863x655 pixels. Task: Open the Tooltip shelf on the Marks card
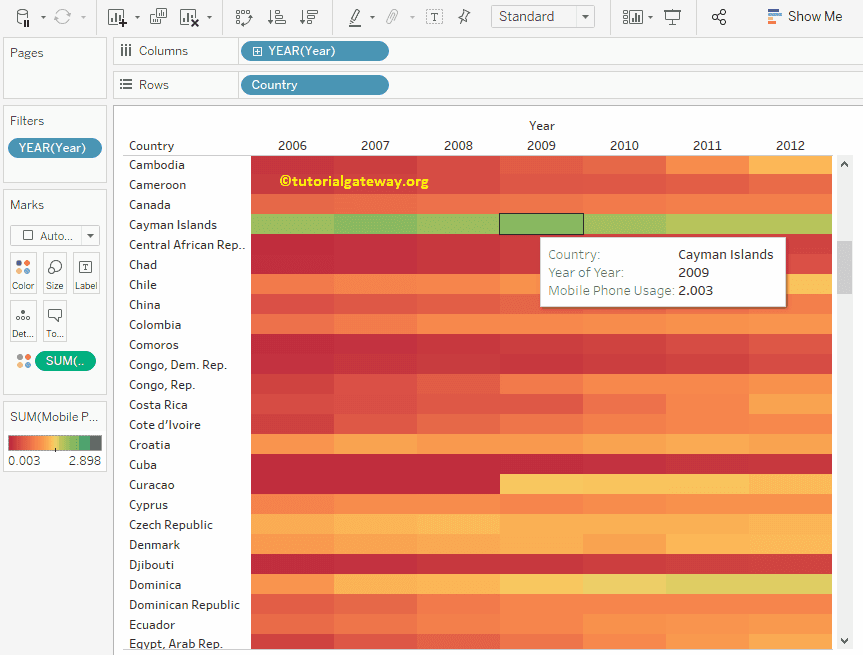pos(54,320)
